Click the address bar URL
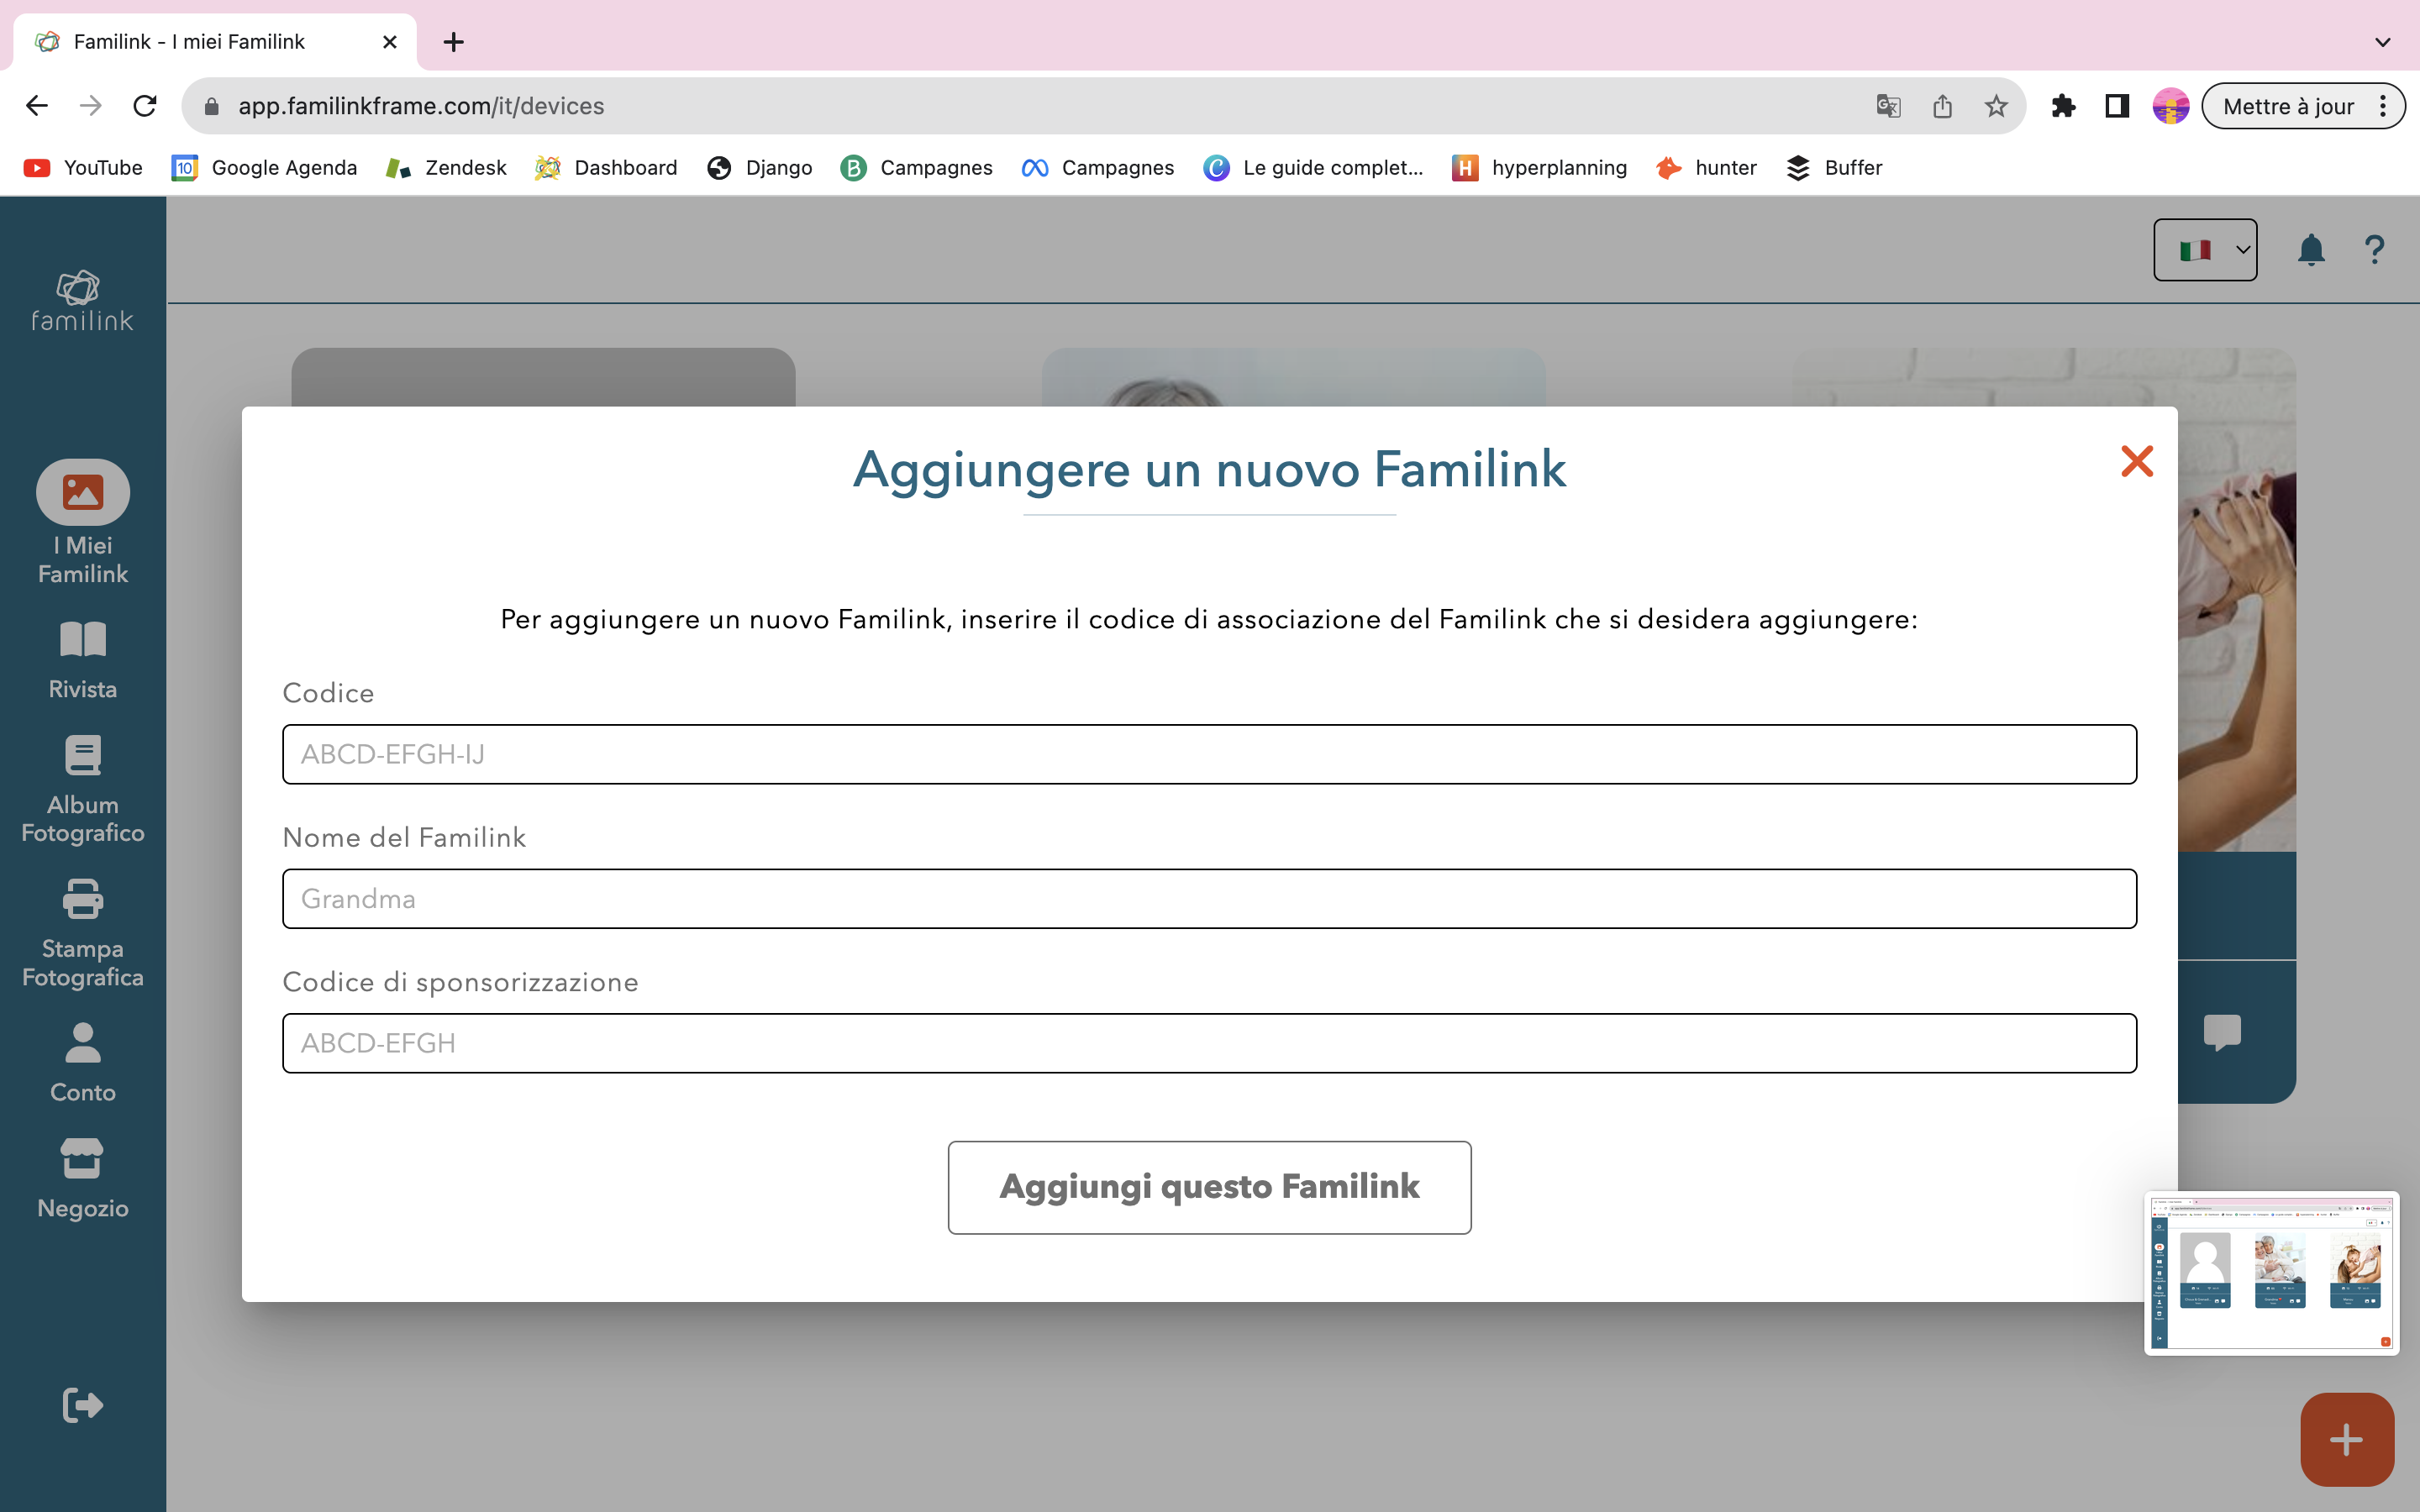 [x=421, y=106]
